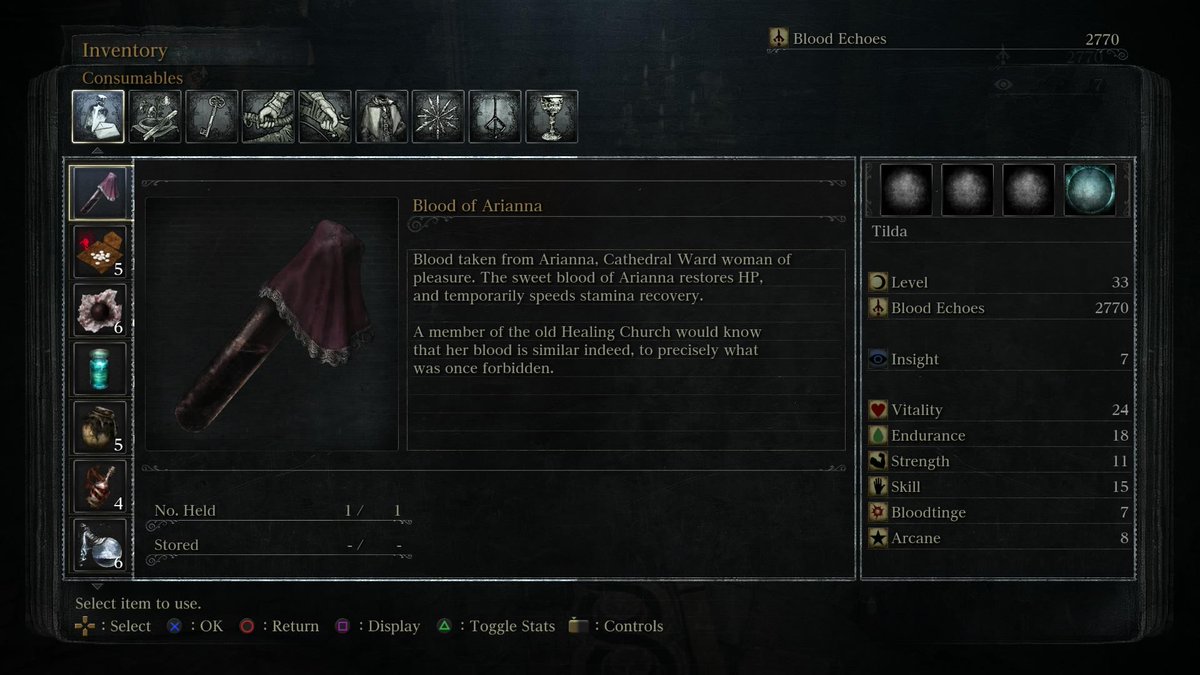Select the glowing fourth rune slot
This screenshot has height=675, width=1200.
pos(1090,190)
